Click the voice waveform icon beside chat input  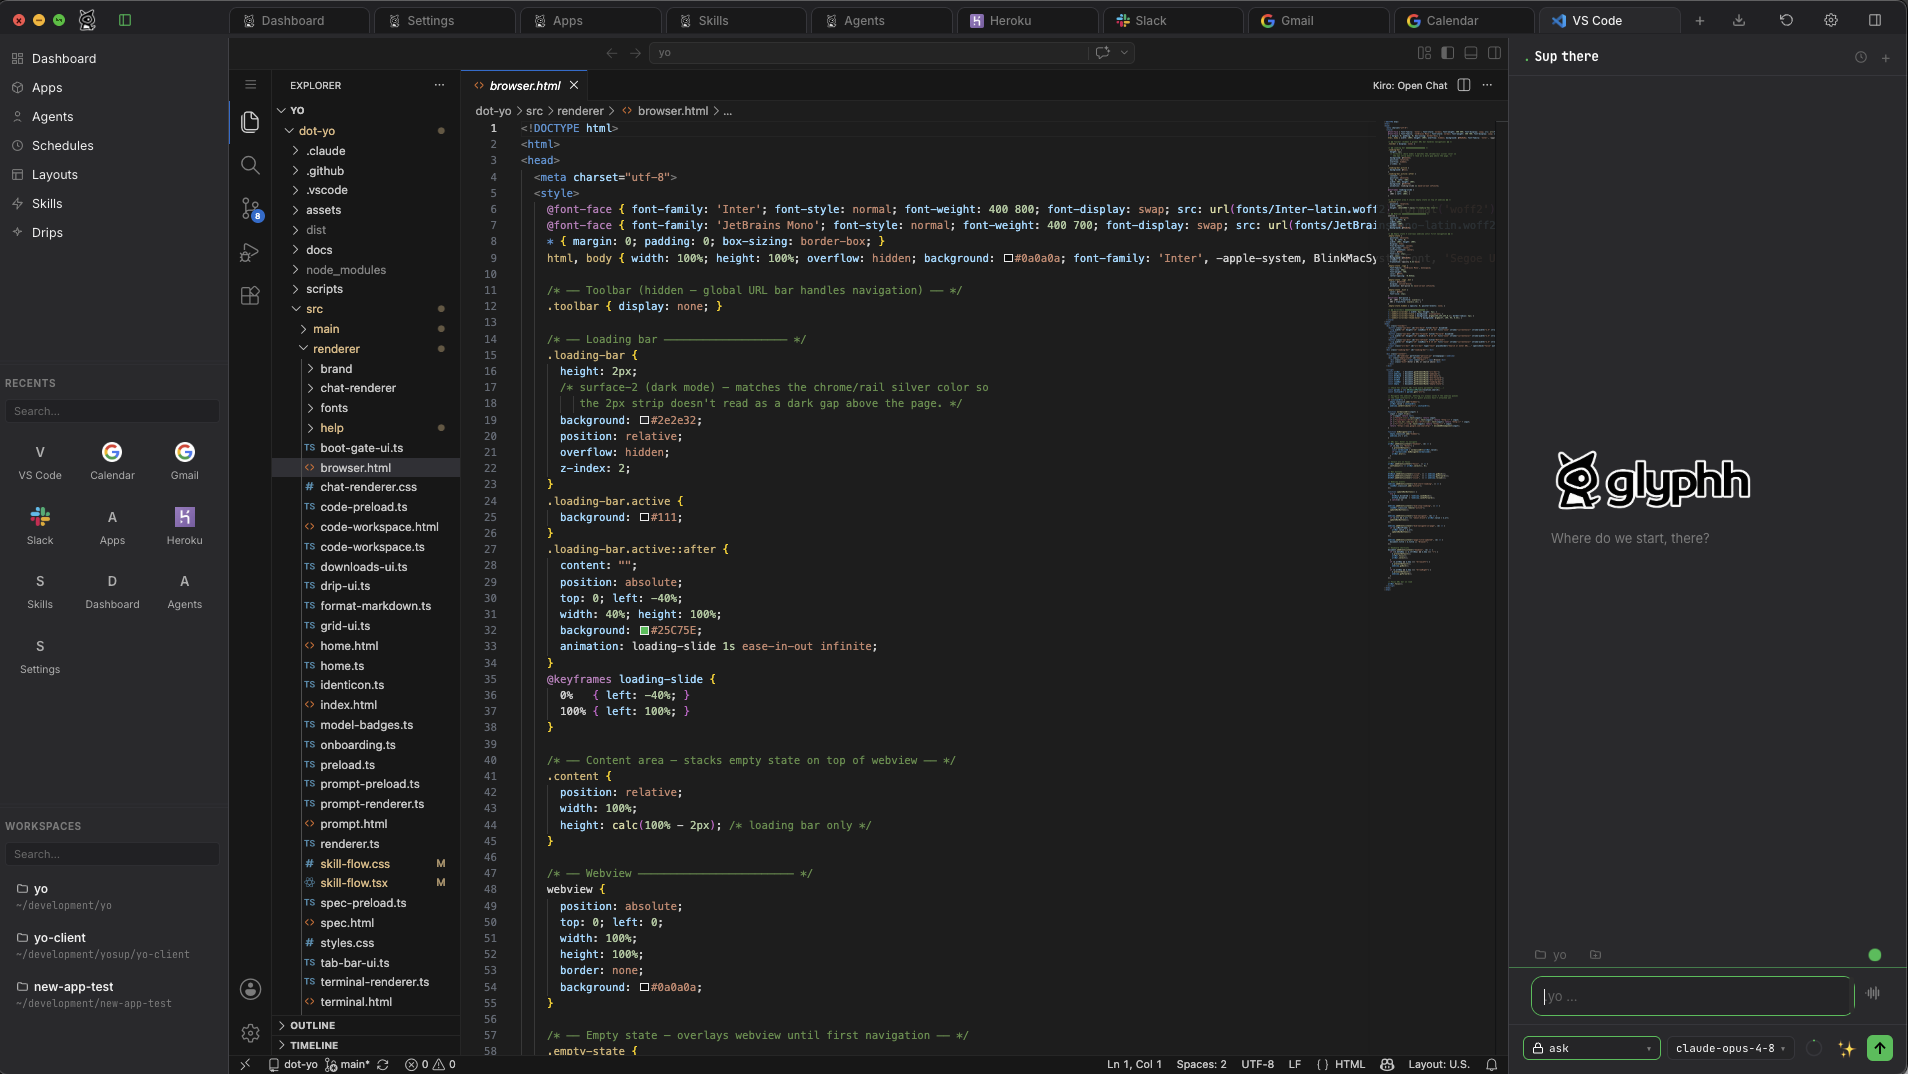click(x=1873, y=993)
